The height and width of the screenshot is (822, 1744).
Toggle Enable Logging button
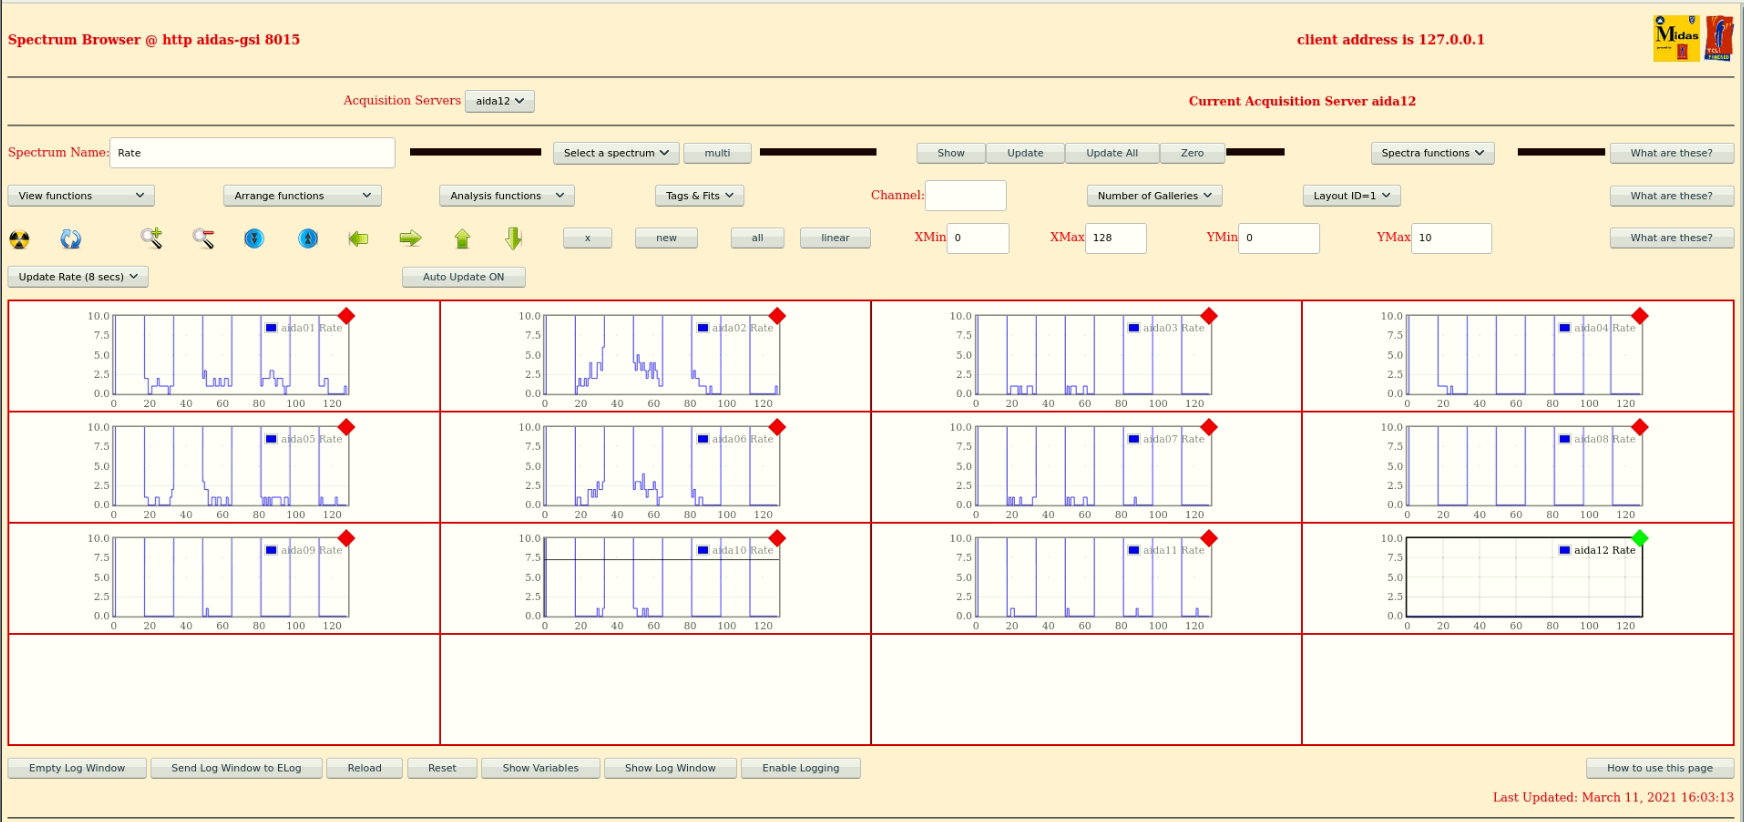click(800, 768)
